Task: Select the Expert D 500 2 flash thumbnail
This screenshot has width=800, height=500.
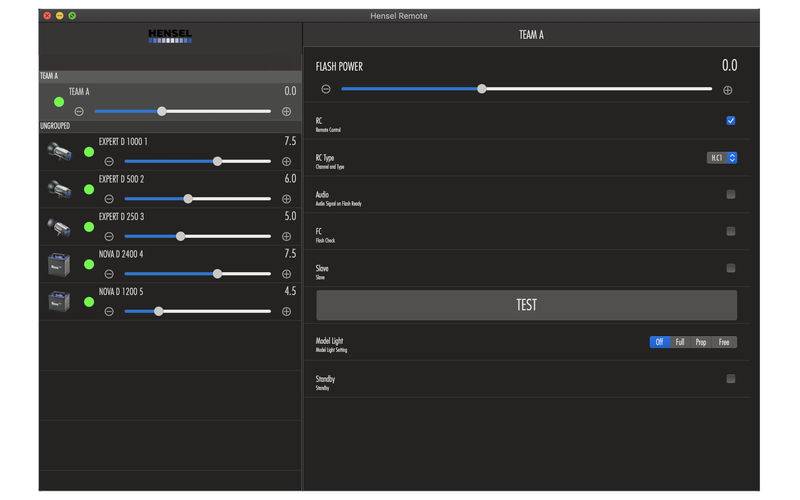Action: (x=59, y=189)
